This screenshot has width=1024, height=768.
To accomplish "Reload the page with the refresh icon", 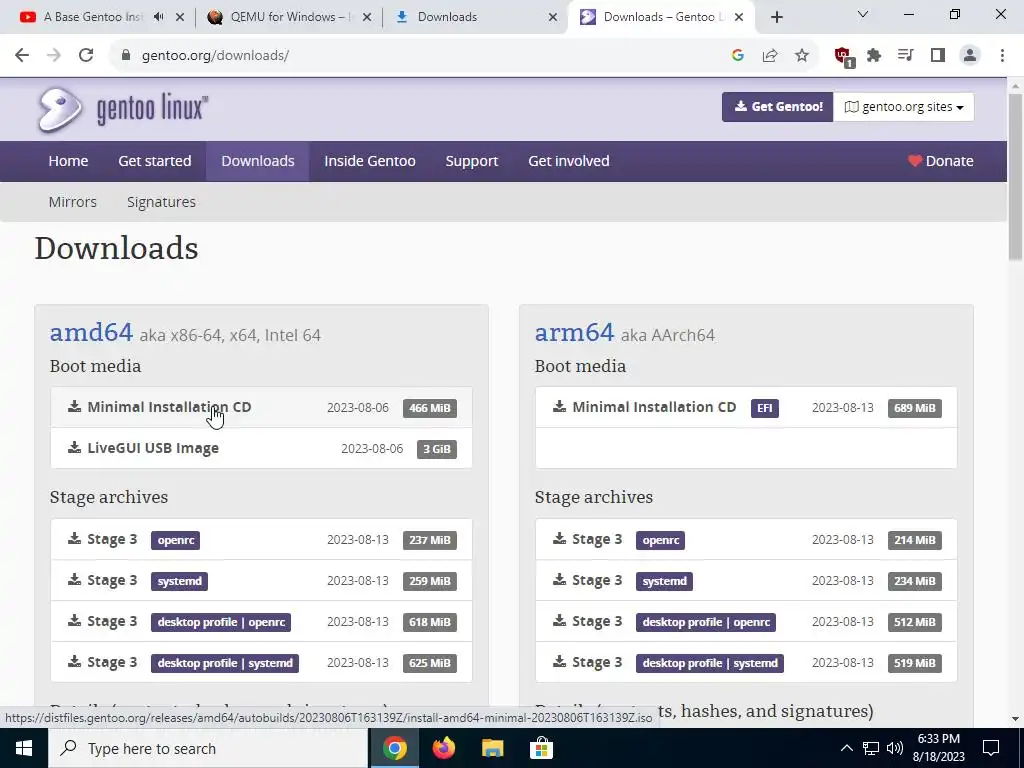I will pyautogui.click(x=86, y=56).
